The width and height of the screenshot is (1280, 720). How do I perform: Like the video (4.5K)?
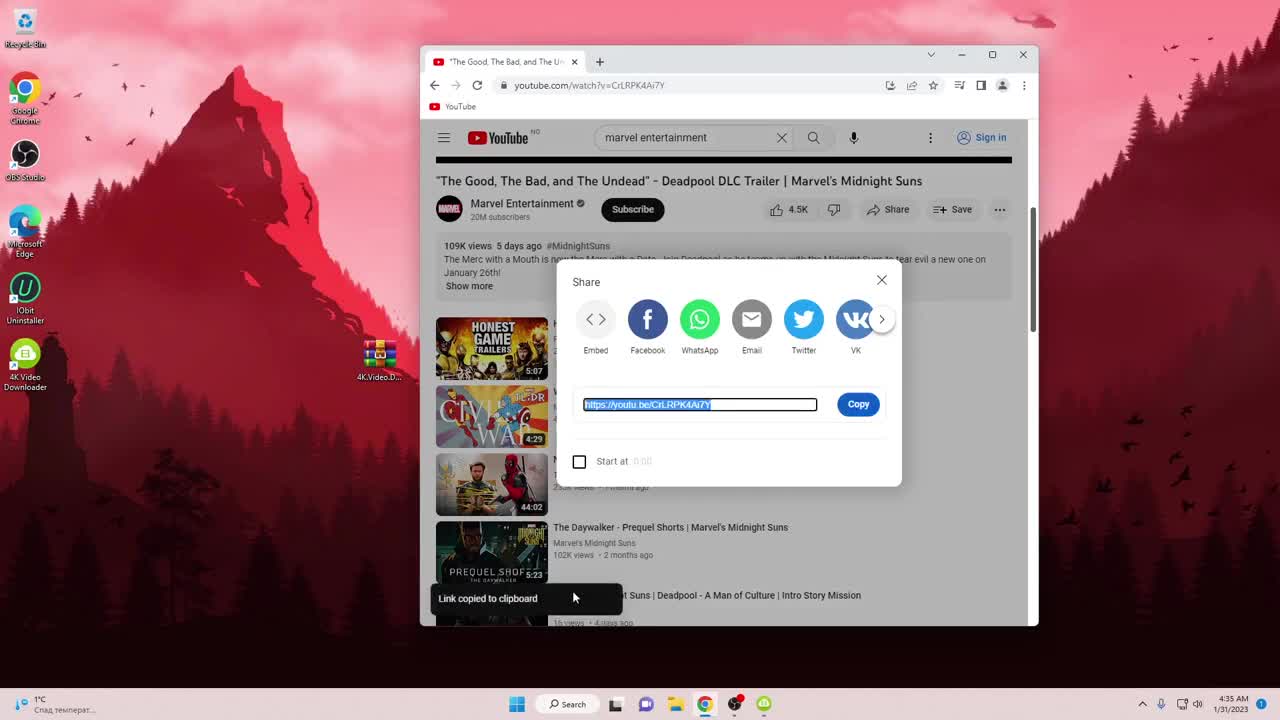788,209
